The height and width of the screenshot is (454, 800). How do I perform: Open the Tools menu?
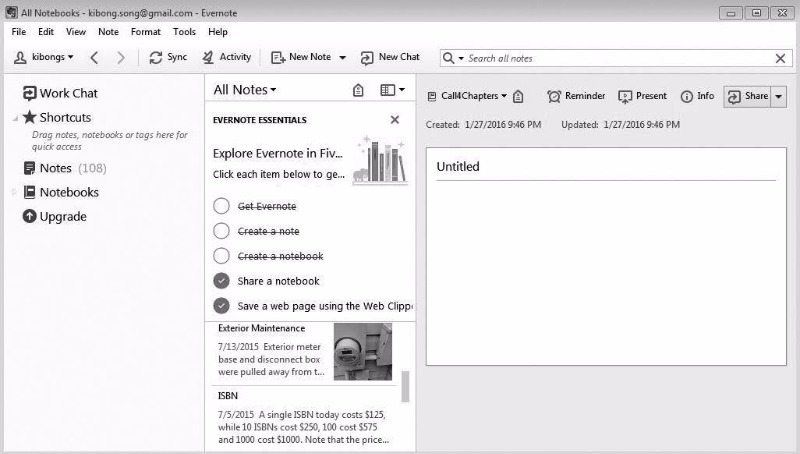click(x=184, y=32)
